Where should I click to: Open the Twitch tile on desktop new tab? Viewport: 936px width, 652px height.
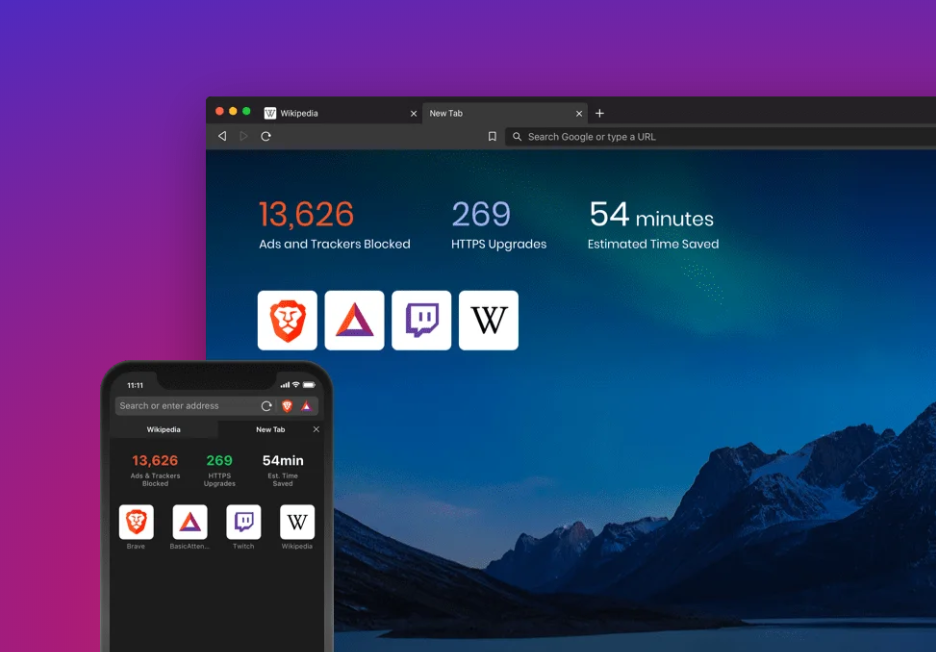click(421, 320)
